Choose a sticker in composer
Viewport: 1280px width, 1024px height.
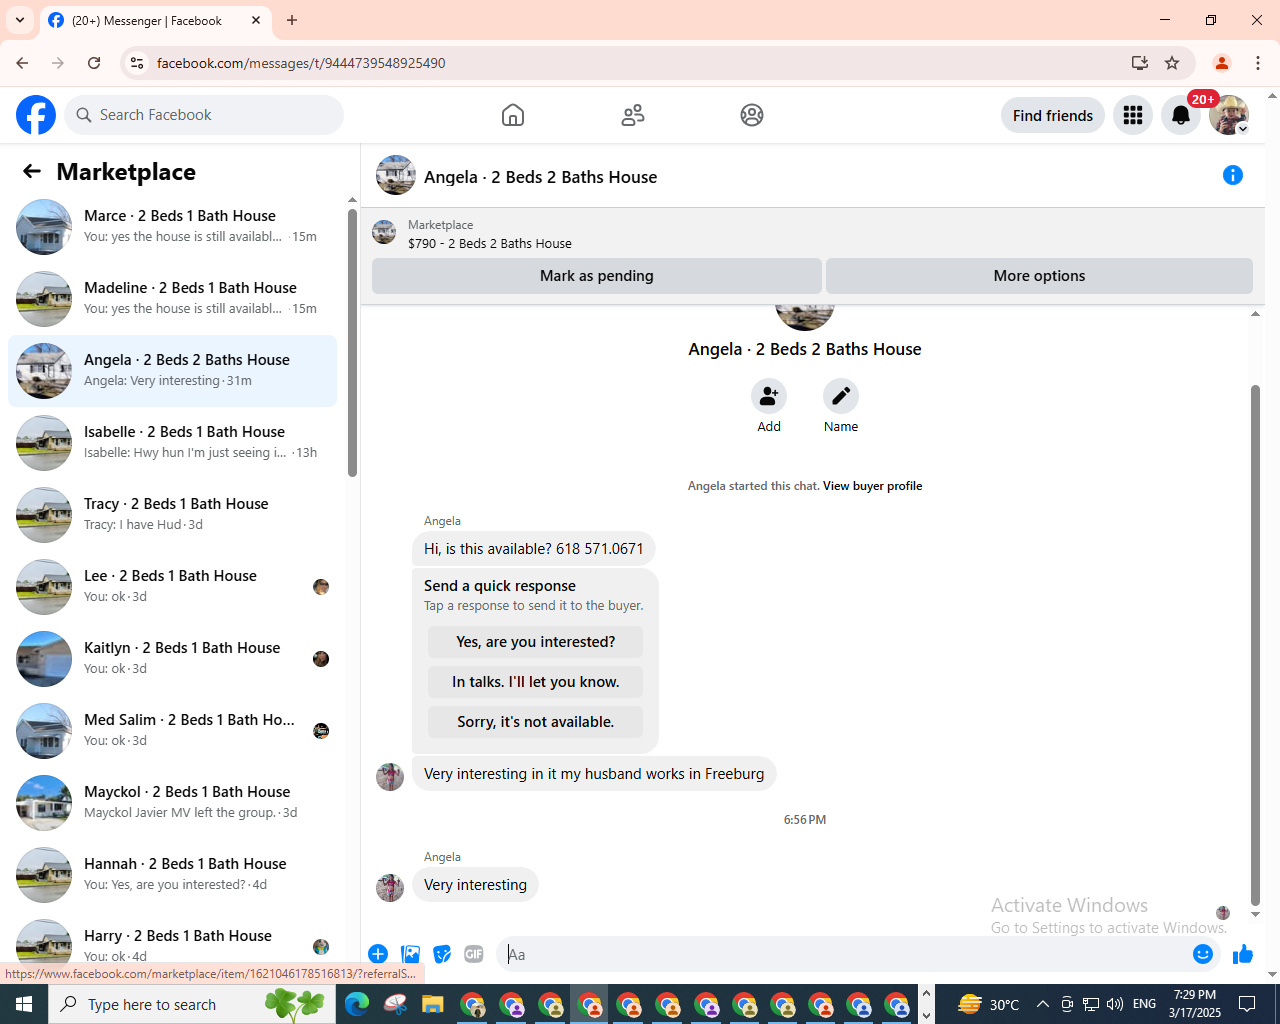pyautogui.click(x=442, y=954)
